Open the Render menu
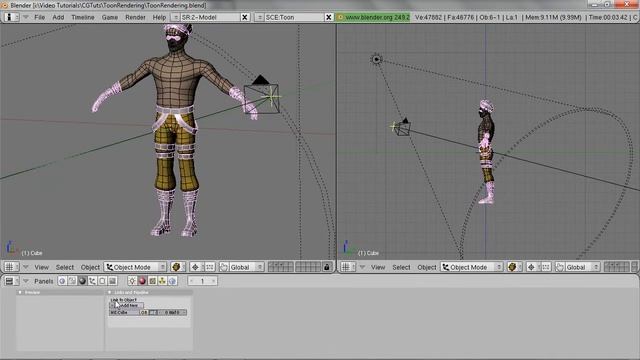 (135, 17)
